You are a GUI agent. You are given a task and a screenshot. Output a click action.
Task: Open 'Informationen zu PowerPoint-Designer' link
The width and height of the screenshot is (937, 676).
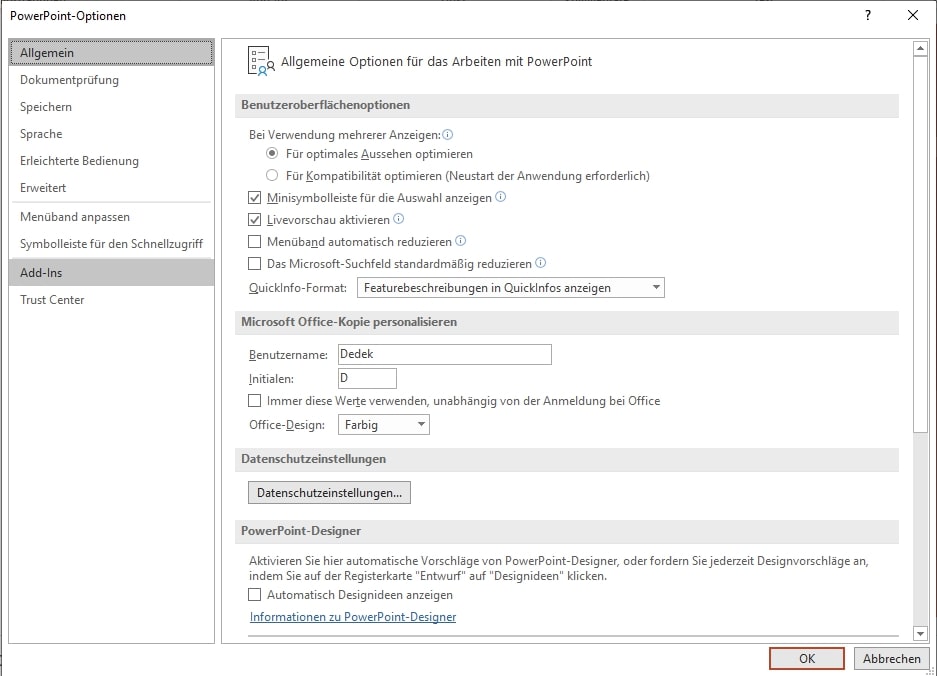pyautogui.click(x=352, y=617)
